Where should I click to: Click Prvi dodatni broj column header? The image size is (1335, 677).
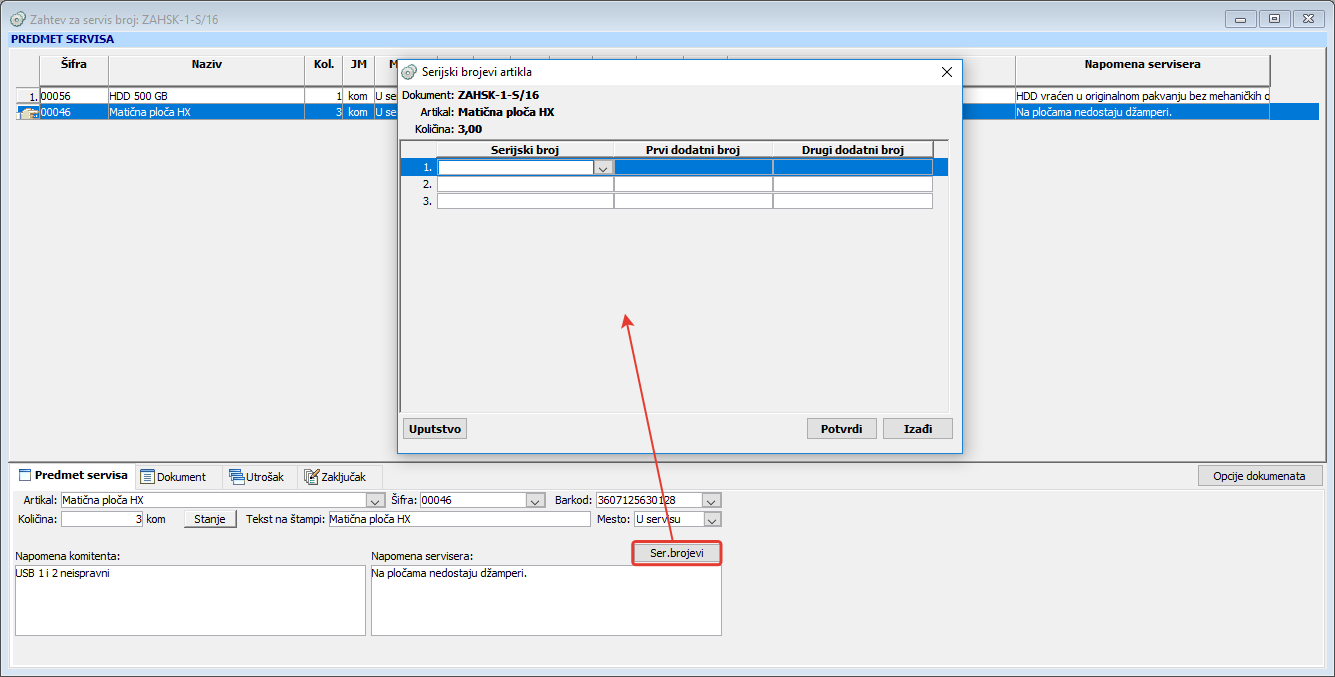tap(693, 150)
